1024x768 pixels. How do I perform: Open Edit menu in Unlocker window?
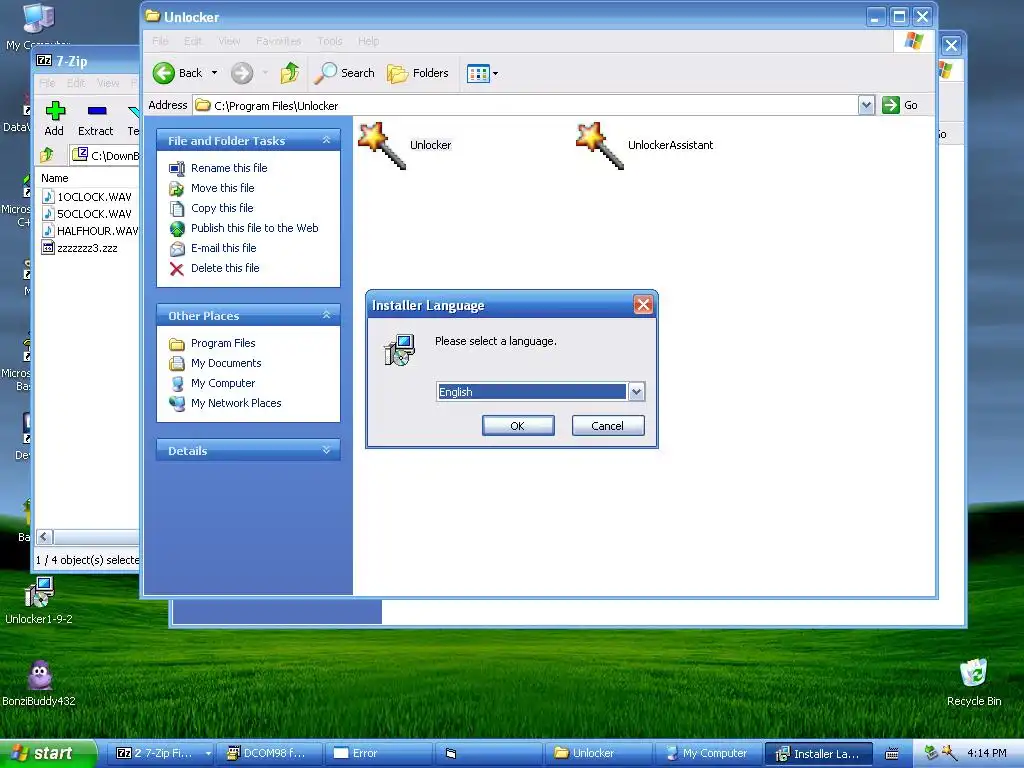[x=193, y=41]
